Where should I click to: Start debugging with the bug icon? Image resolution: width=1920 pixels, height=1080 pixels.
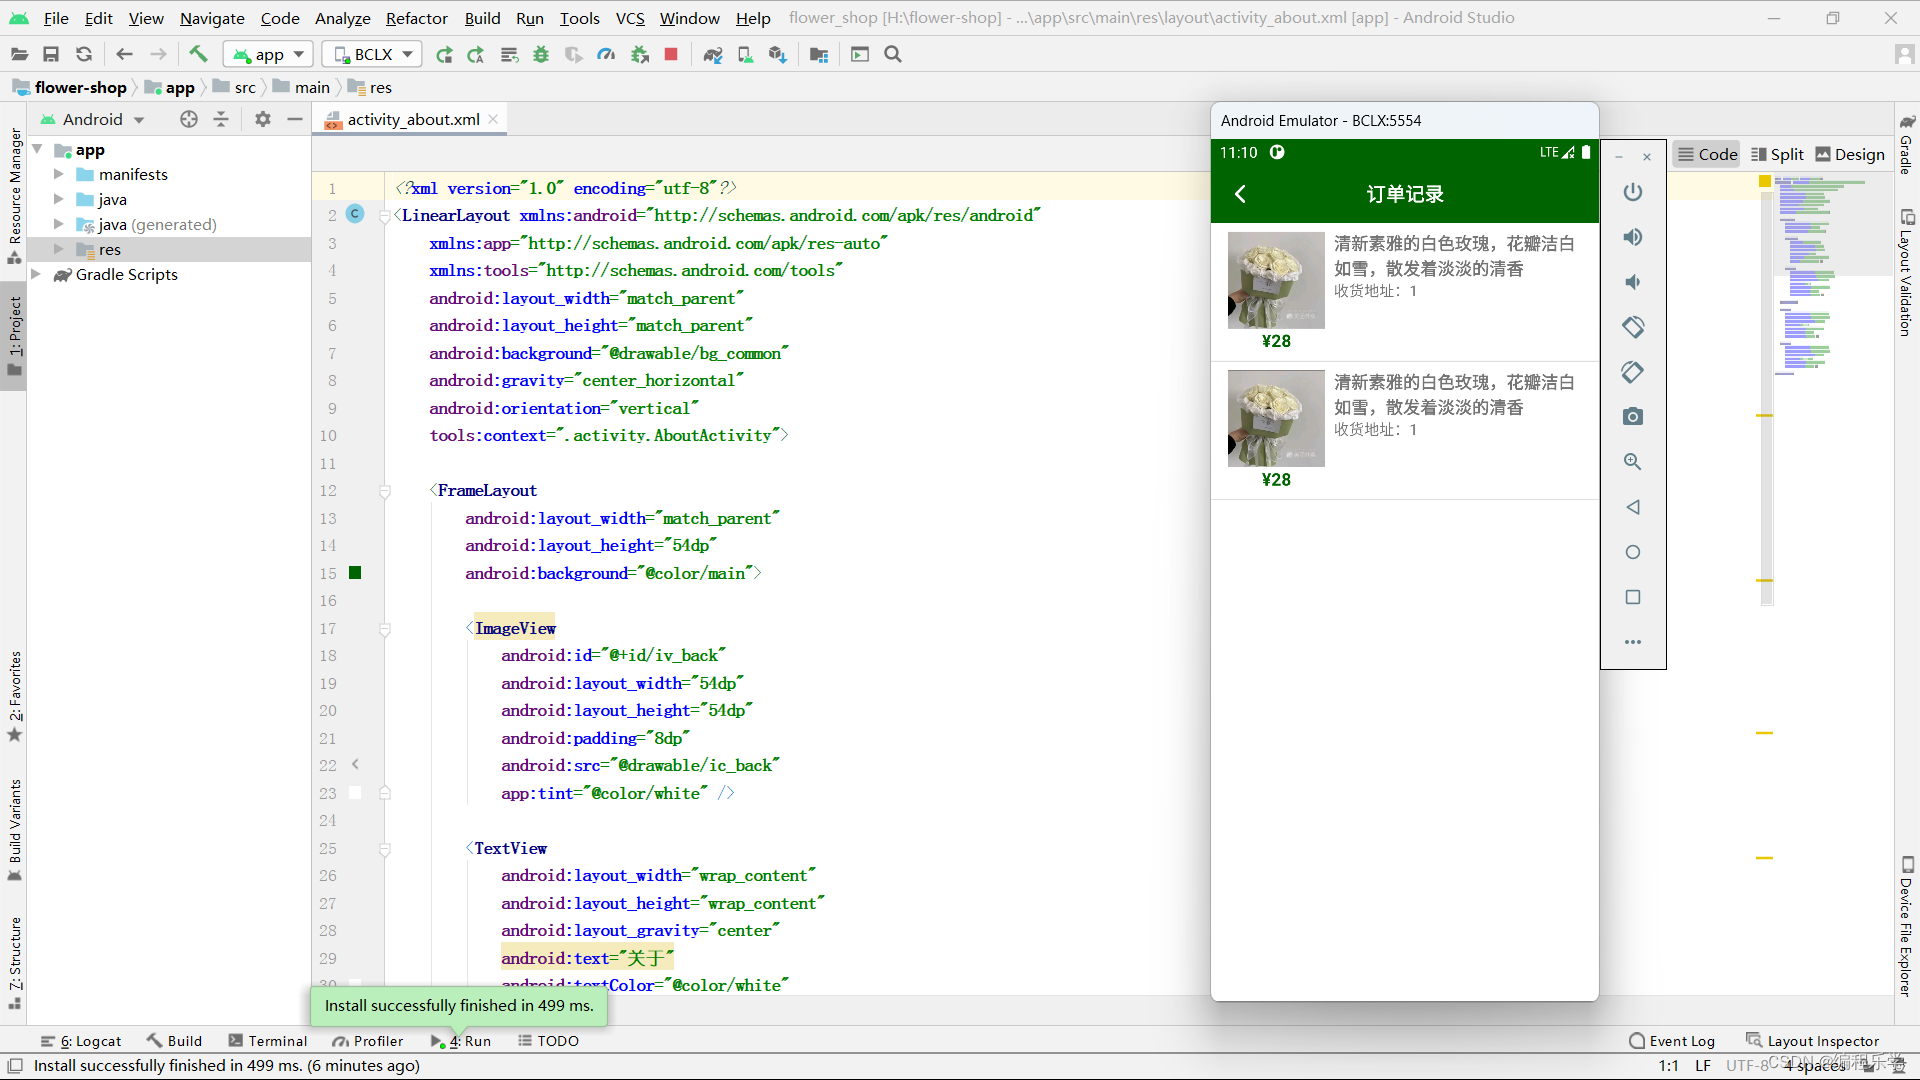pyautogui.click(x=541, y=54)
